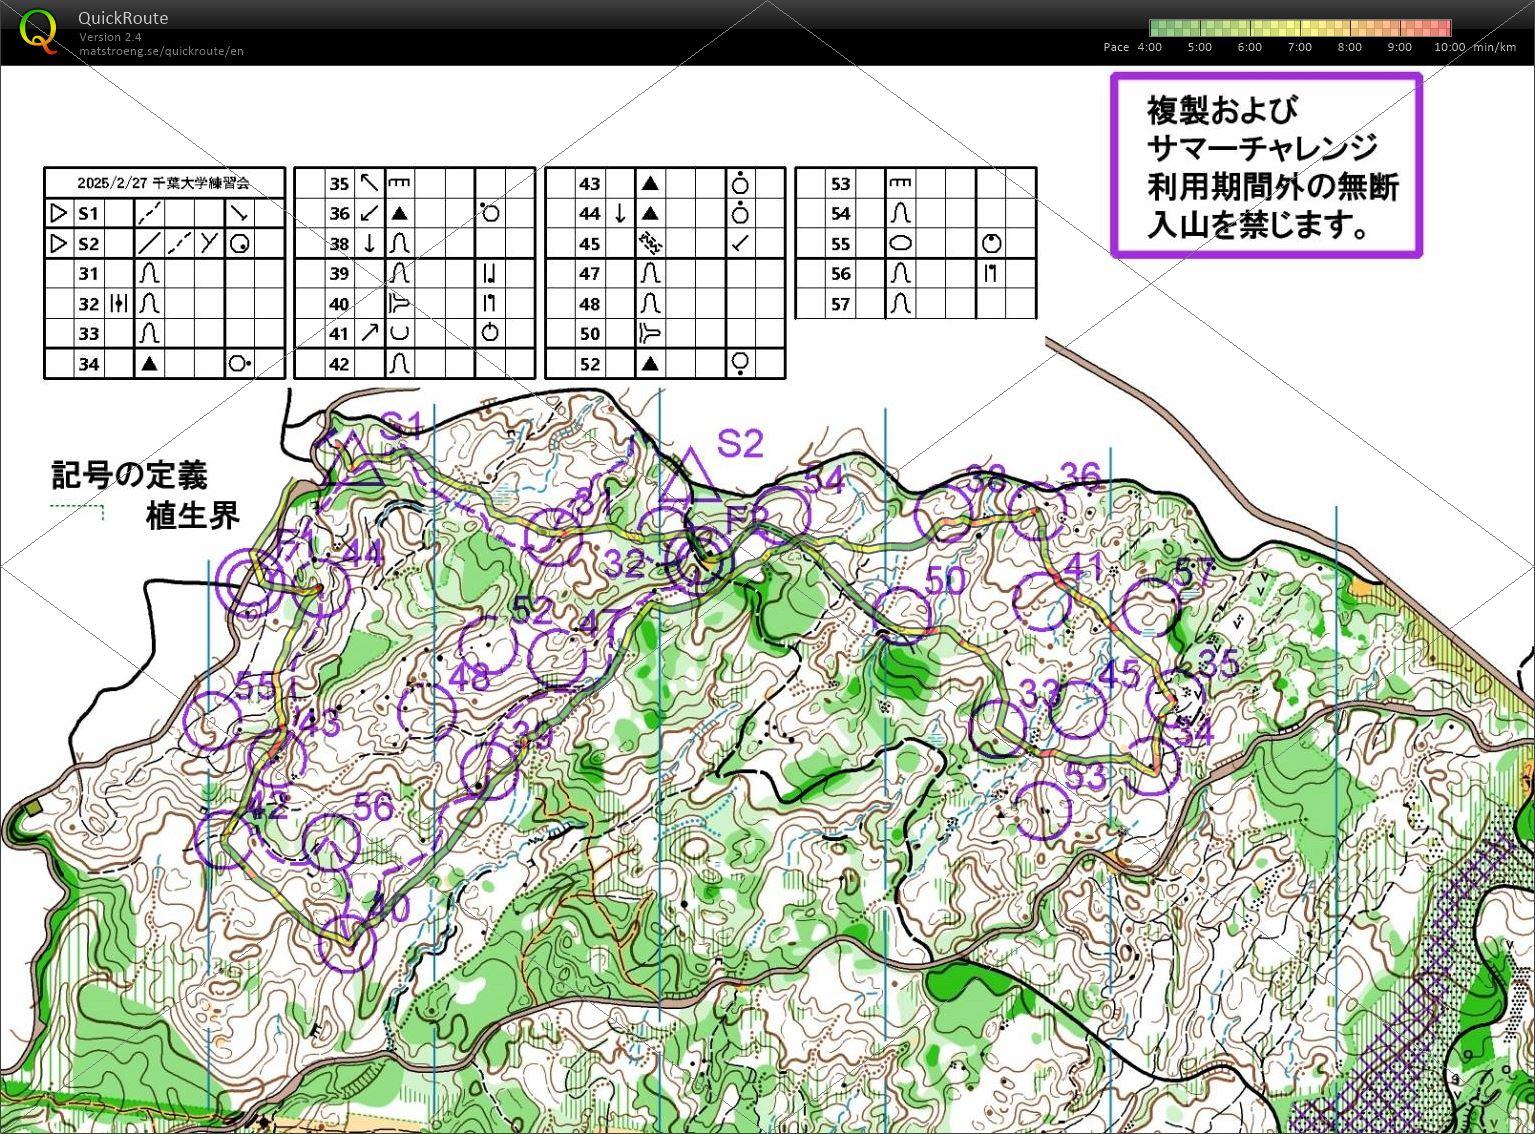Click the QuickRoute Q logo

[x=38, y=30]
